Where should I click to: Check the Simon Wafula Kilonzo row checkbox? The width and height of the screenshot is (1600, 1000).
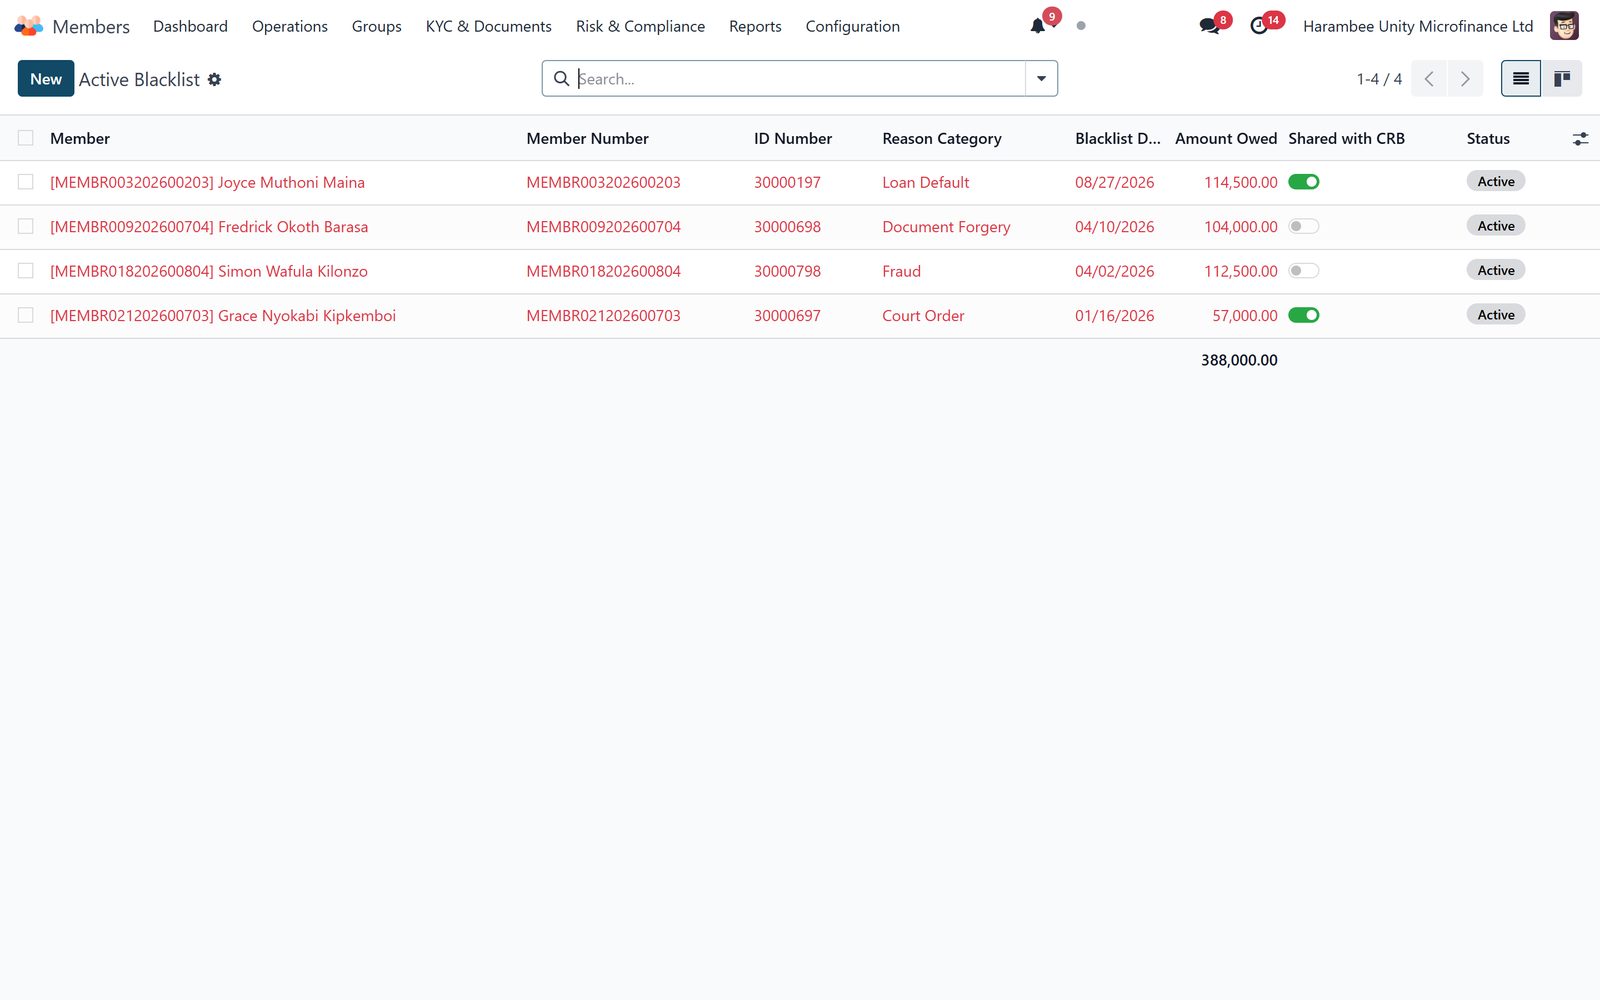click(26, 271)
